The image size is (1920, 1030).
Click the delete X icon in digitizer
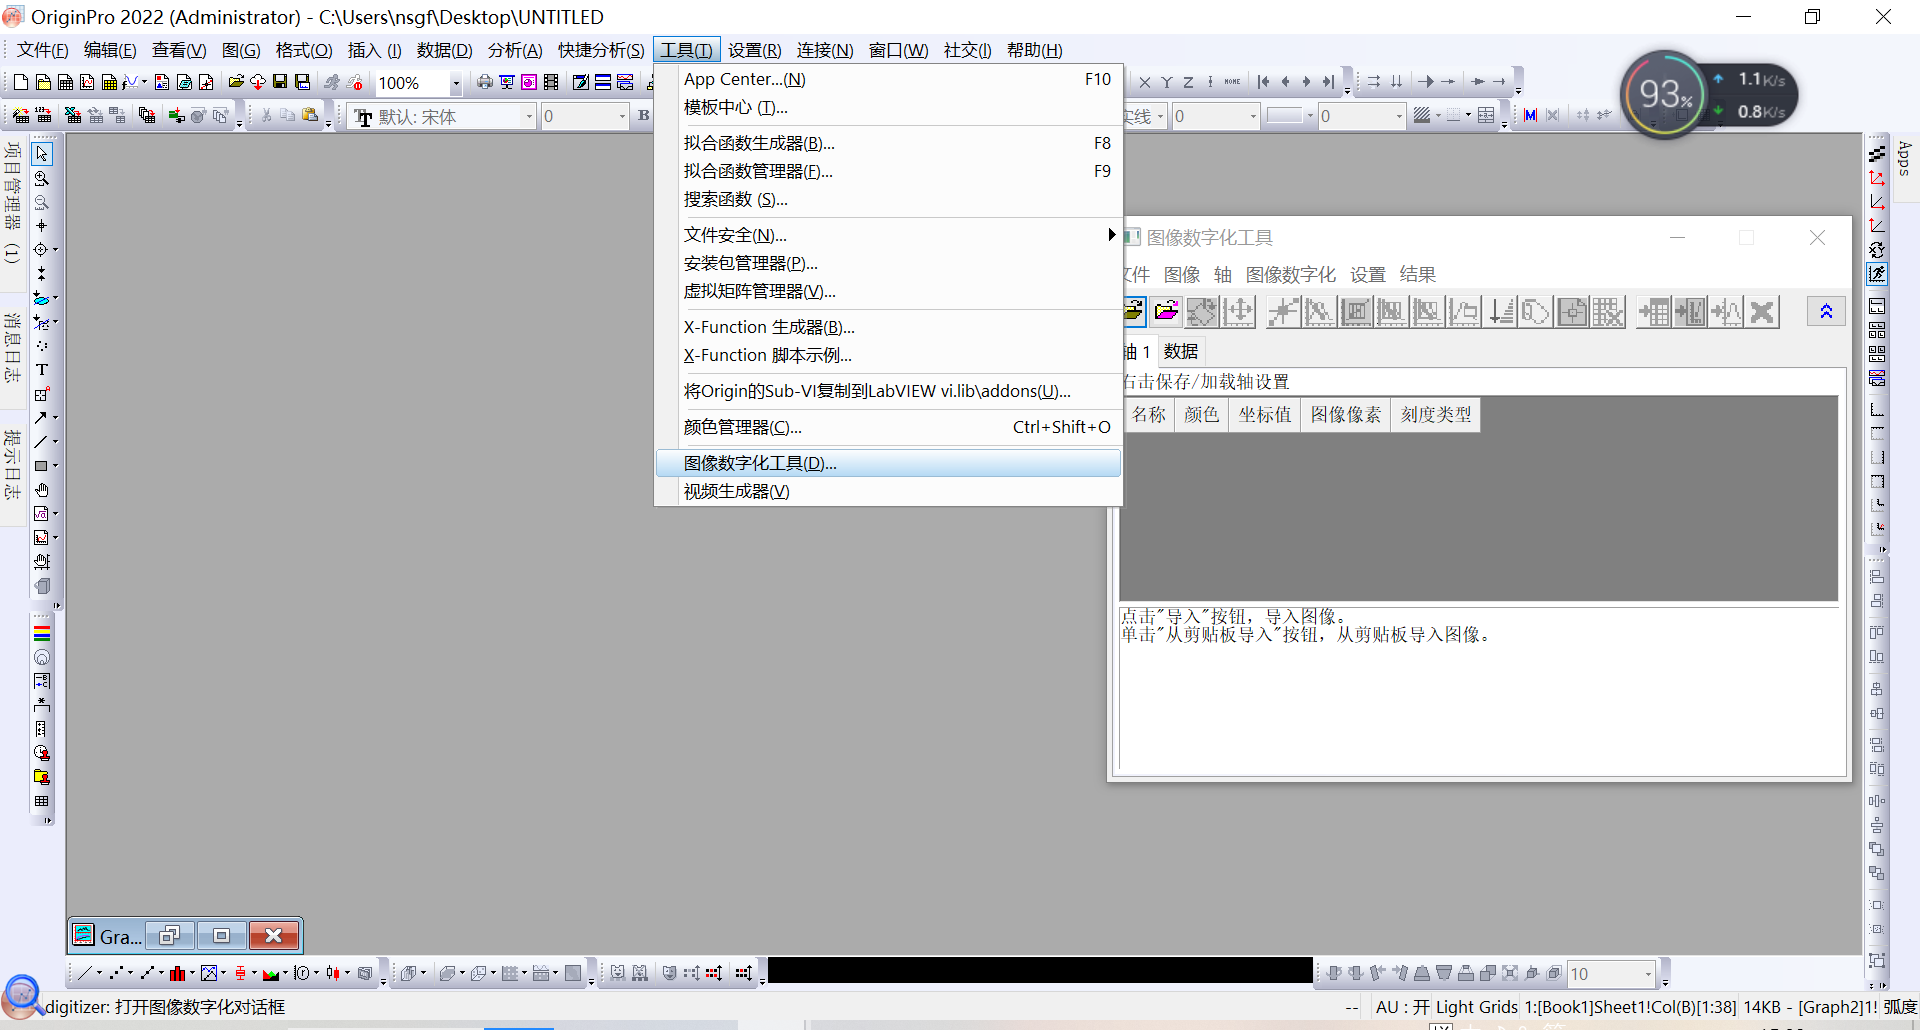tap(1762, 312)
